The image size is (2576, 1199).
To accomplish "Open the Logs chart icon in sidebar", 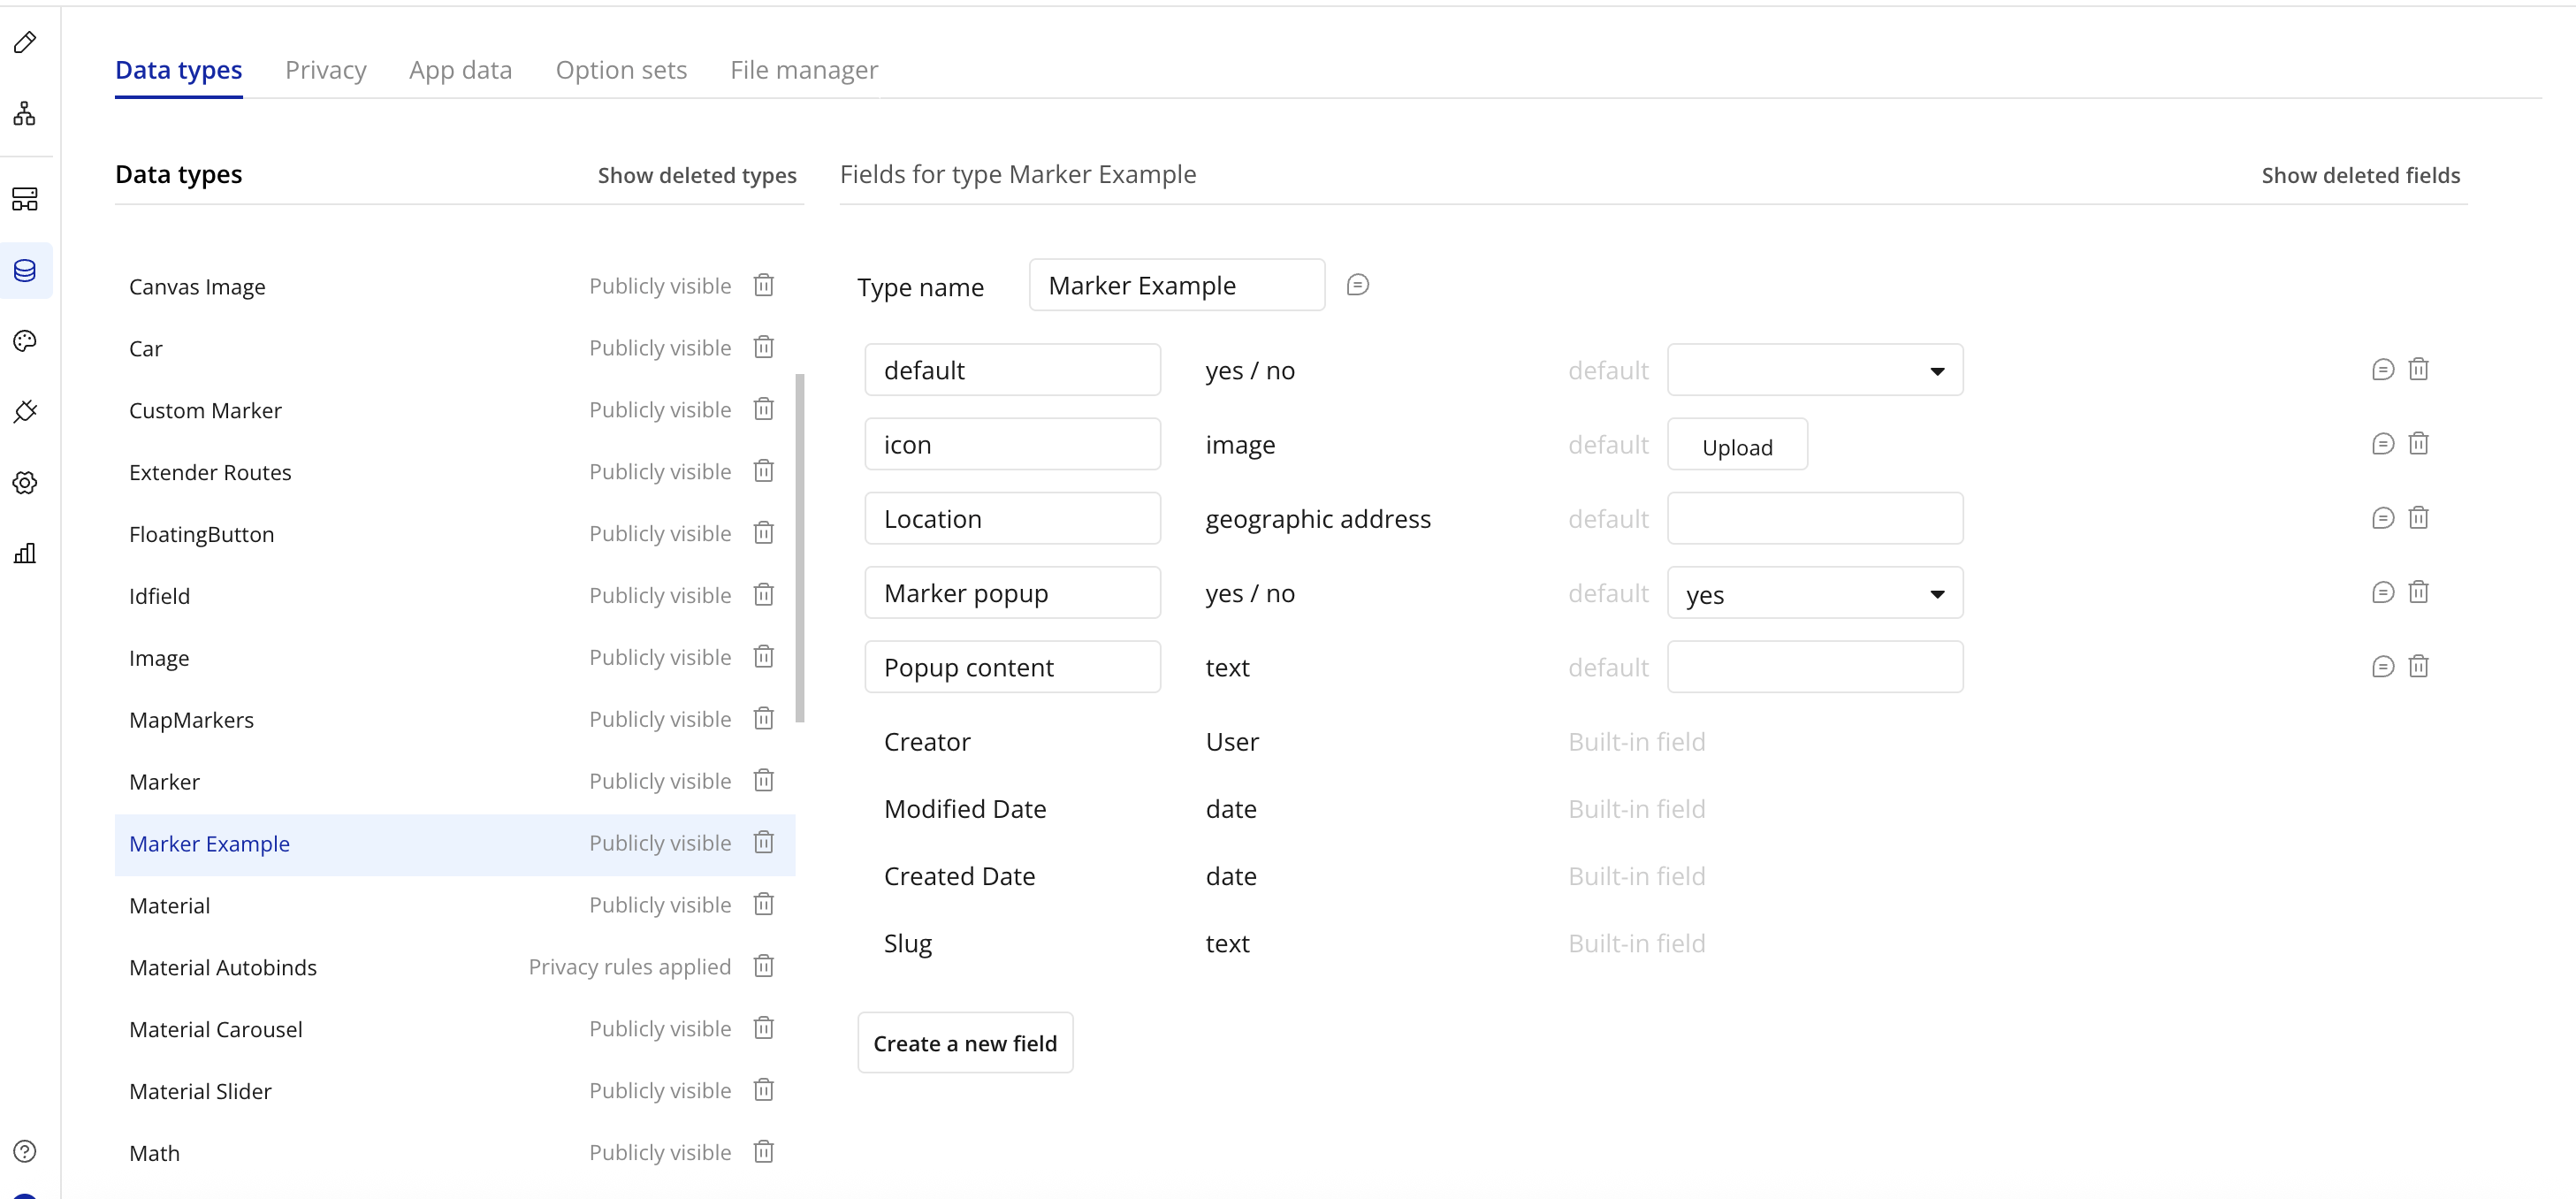I will (25, 554).
